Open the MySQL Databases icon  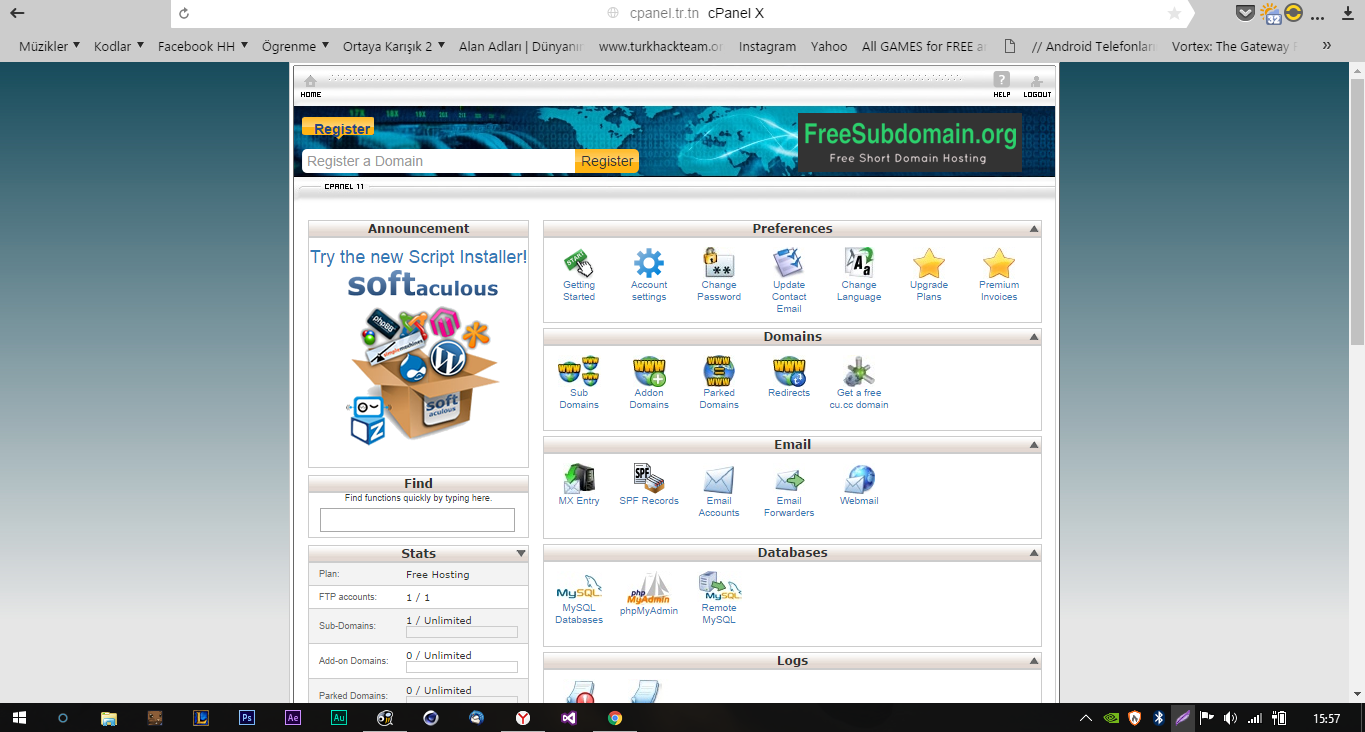point(579,588)
